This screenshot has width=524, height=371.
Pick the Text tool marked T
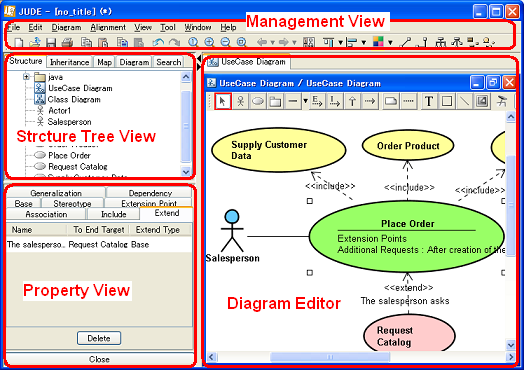[429, 101]
